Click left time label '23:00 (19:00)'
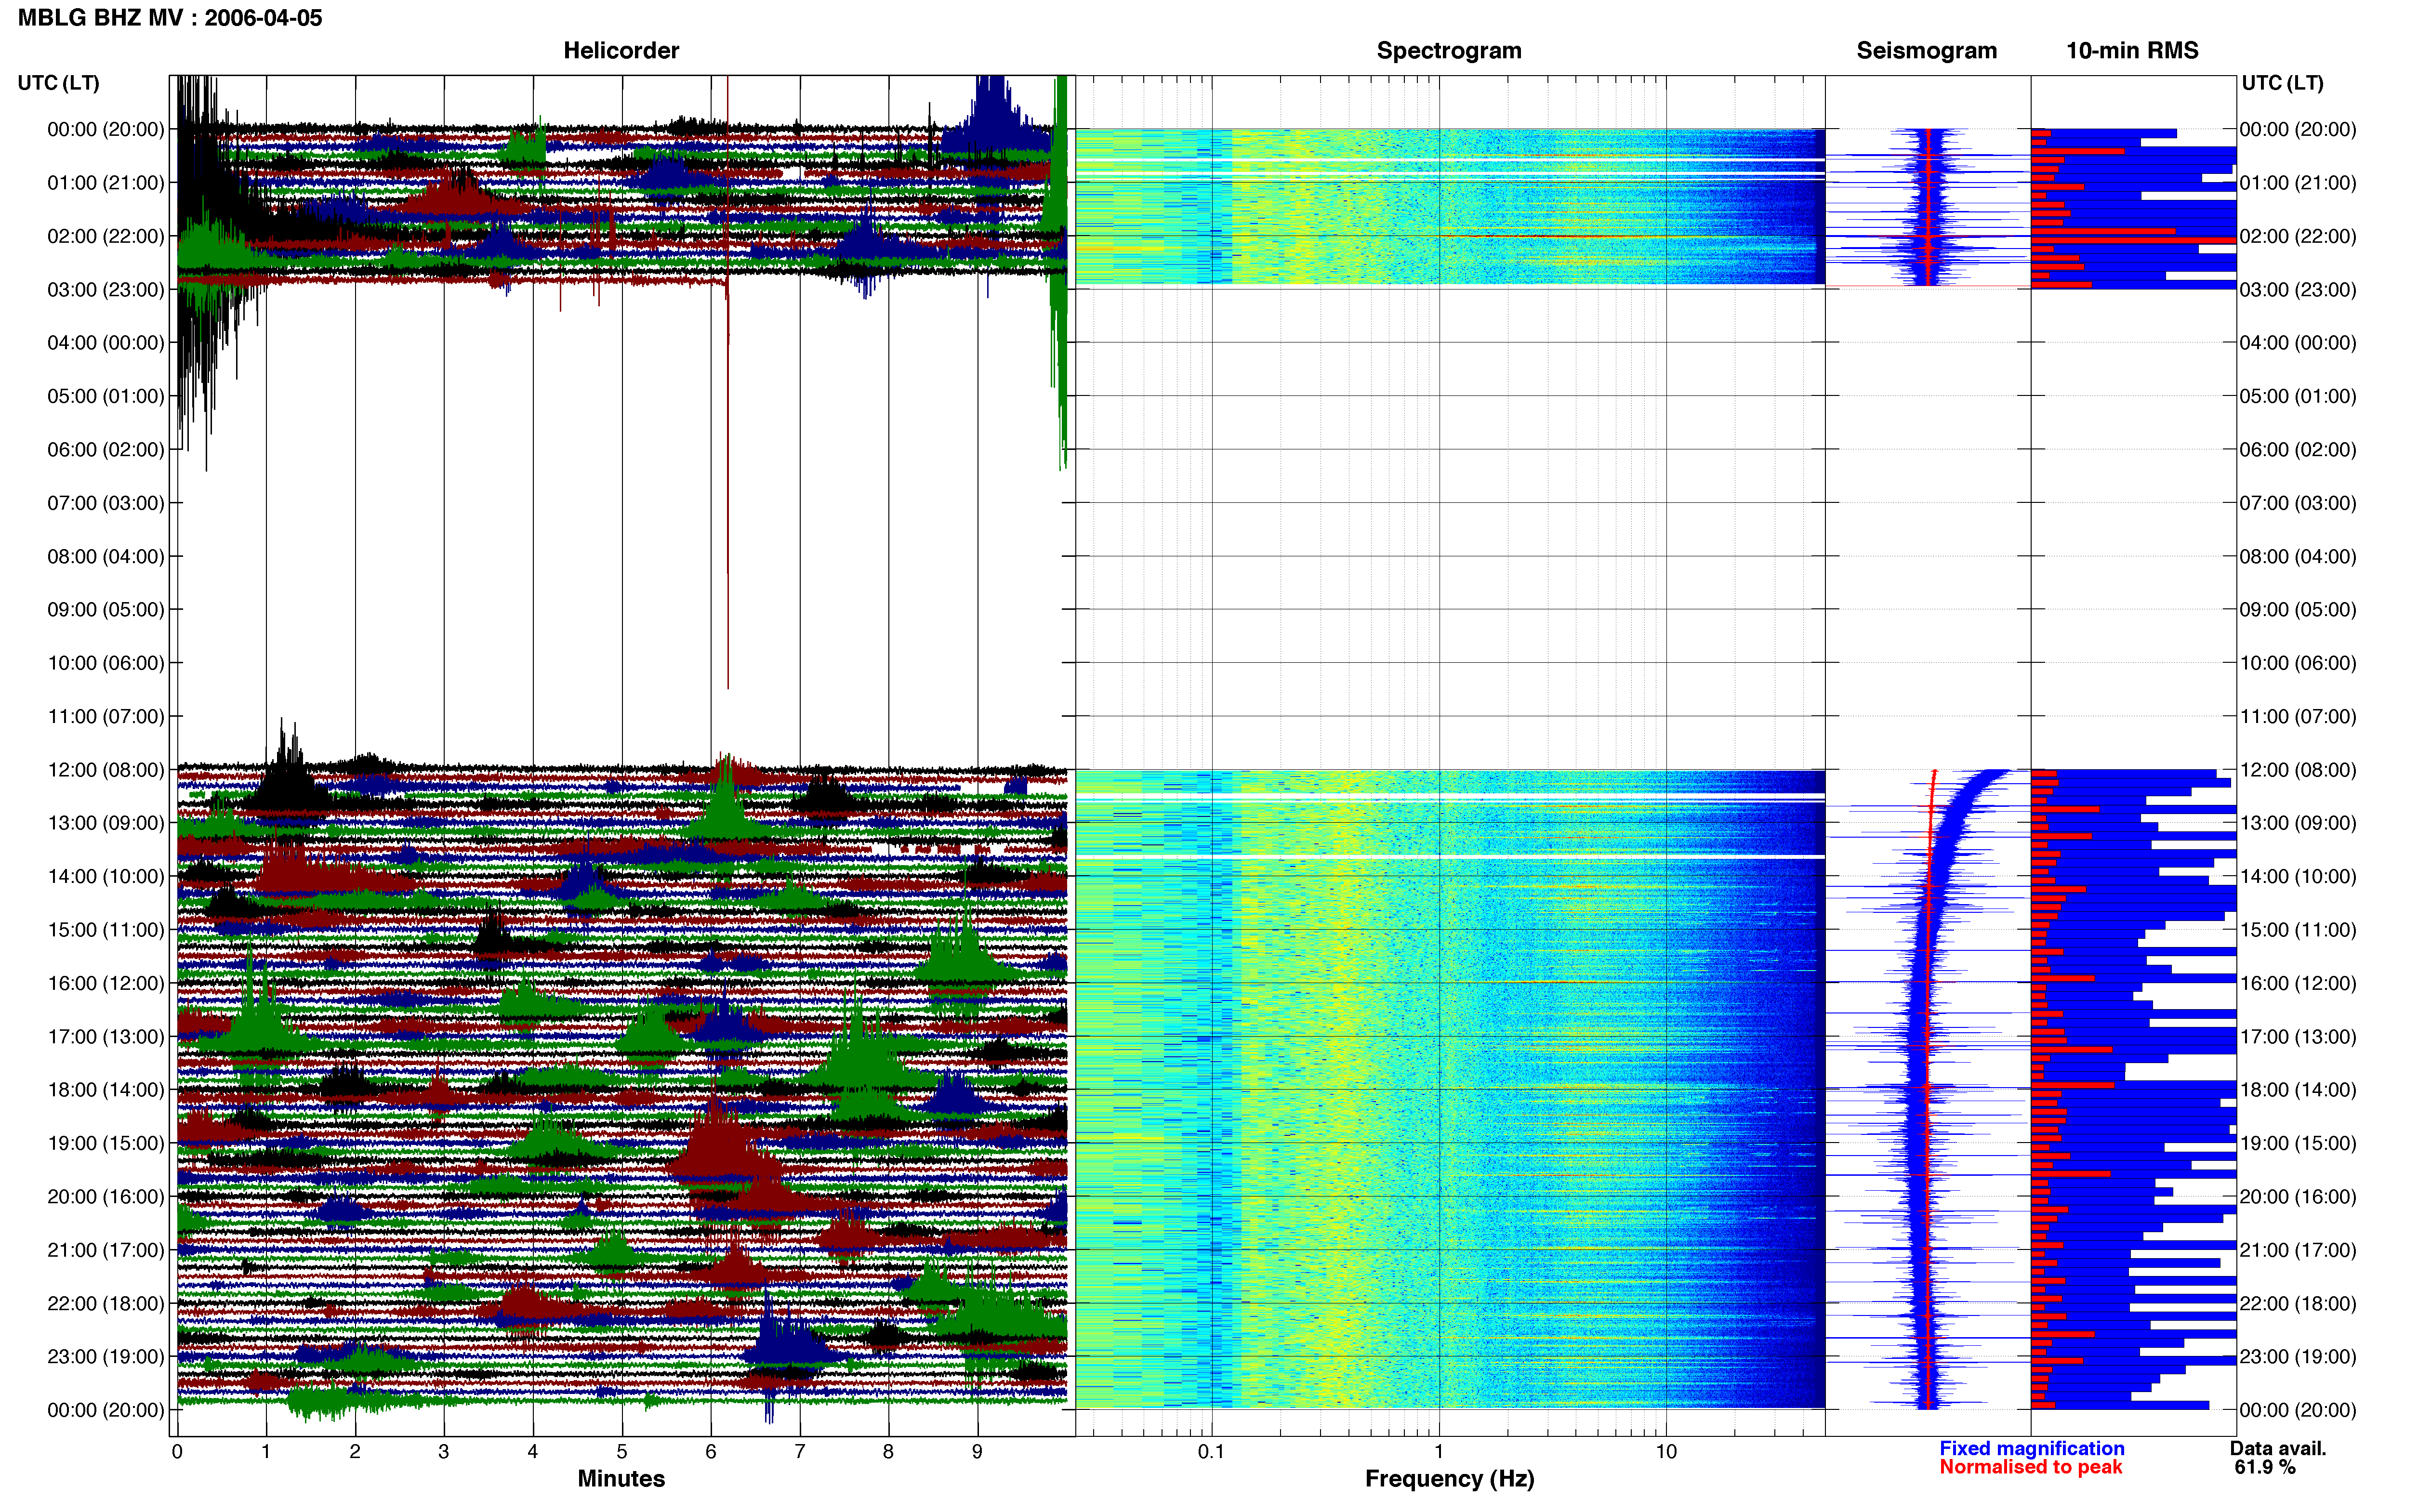This screenshot has height=1512, width=2418. pyautogui.click(x=106, y=1357)
